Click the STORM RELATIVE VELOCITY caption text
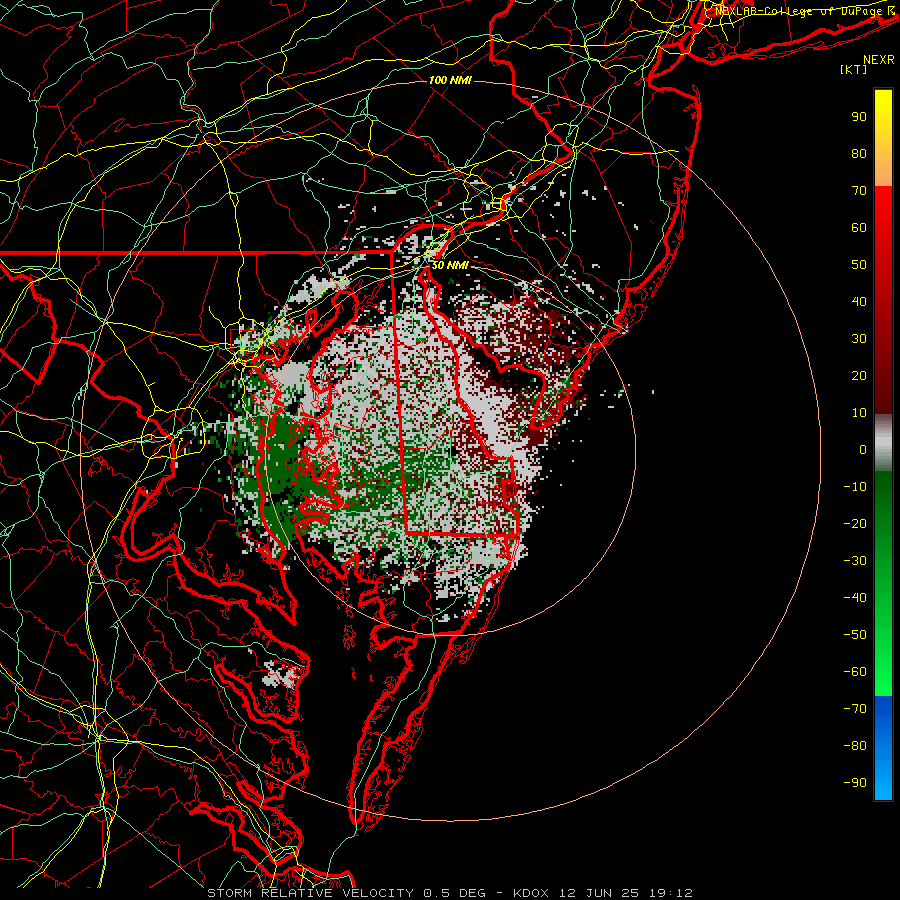 [310, 893]
